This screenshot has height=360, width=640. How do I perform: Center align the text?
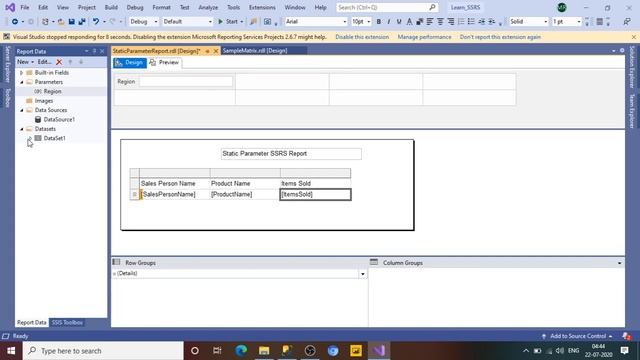pos(440,22)
